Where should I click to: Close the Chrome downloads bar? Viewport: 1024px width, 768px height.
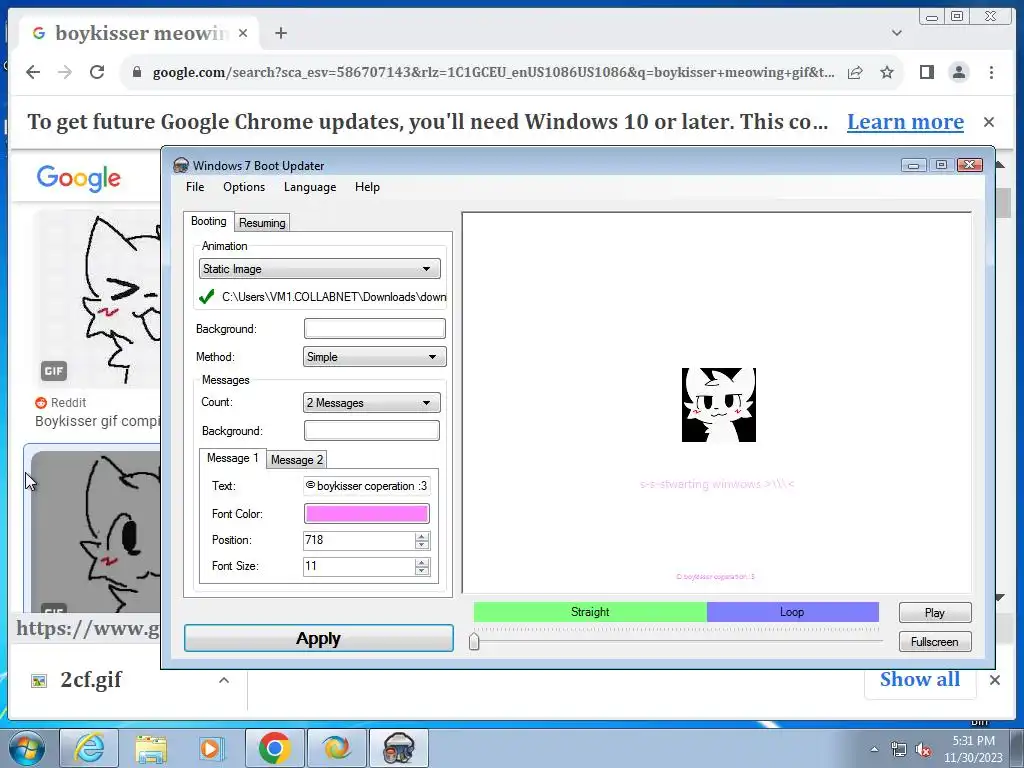[994, 680]
